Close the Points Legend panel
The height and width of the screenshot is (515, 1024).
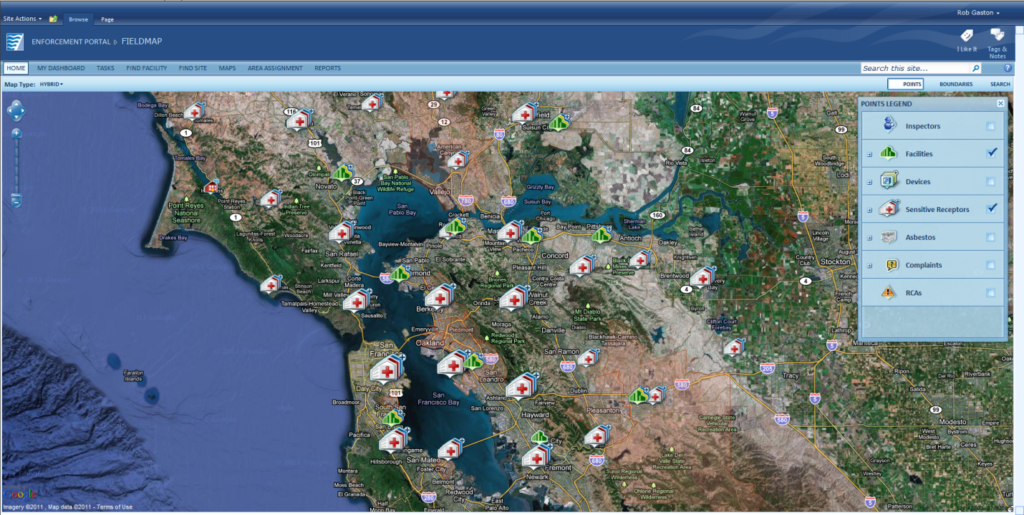pyautogui.click(x=1000, y=103)
